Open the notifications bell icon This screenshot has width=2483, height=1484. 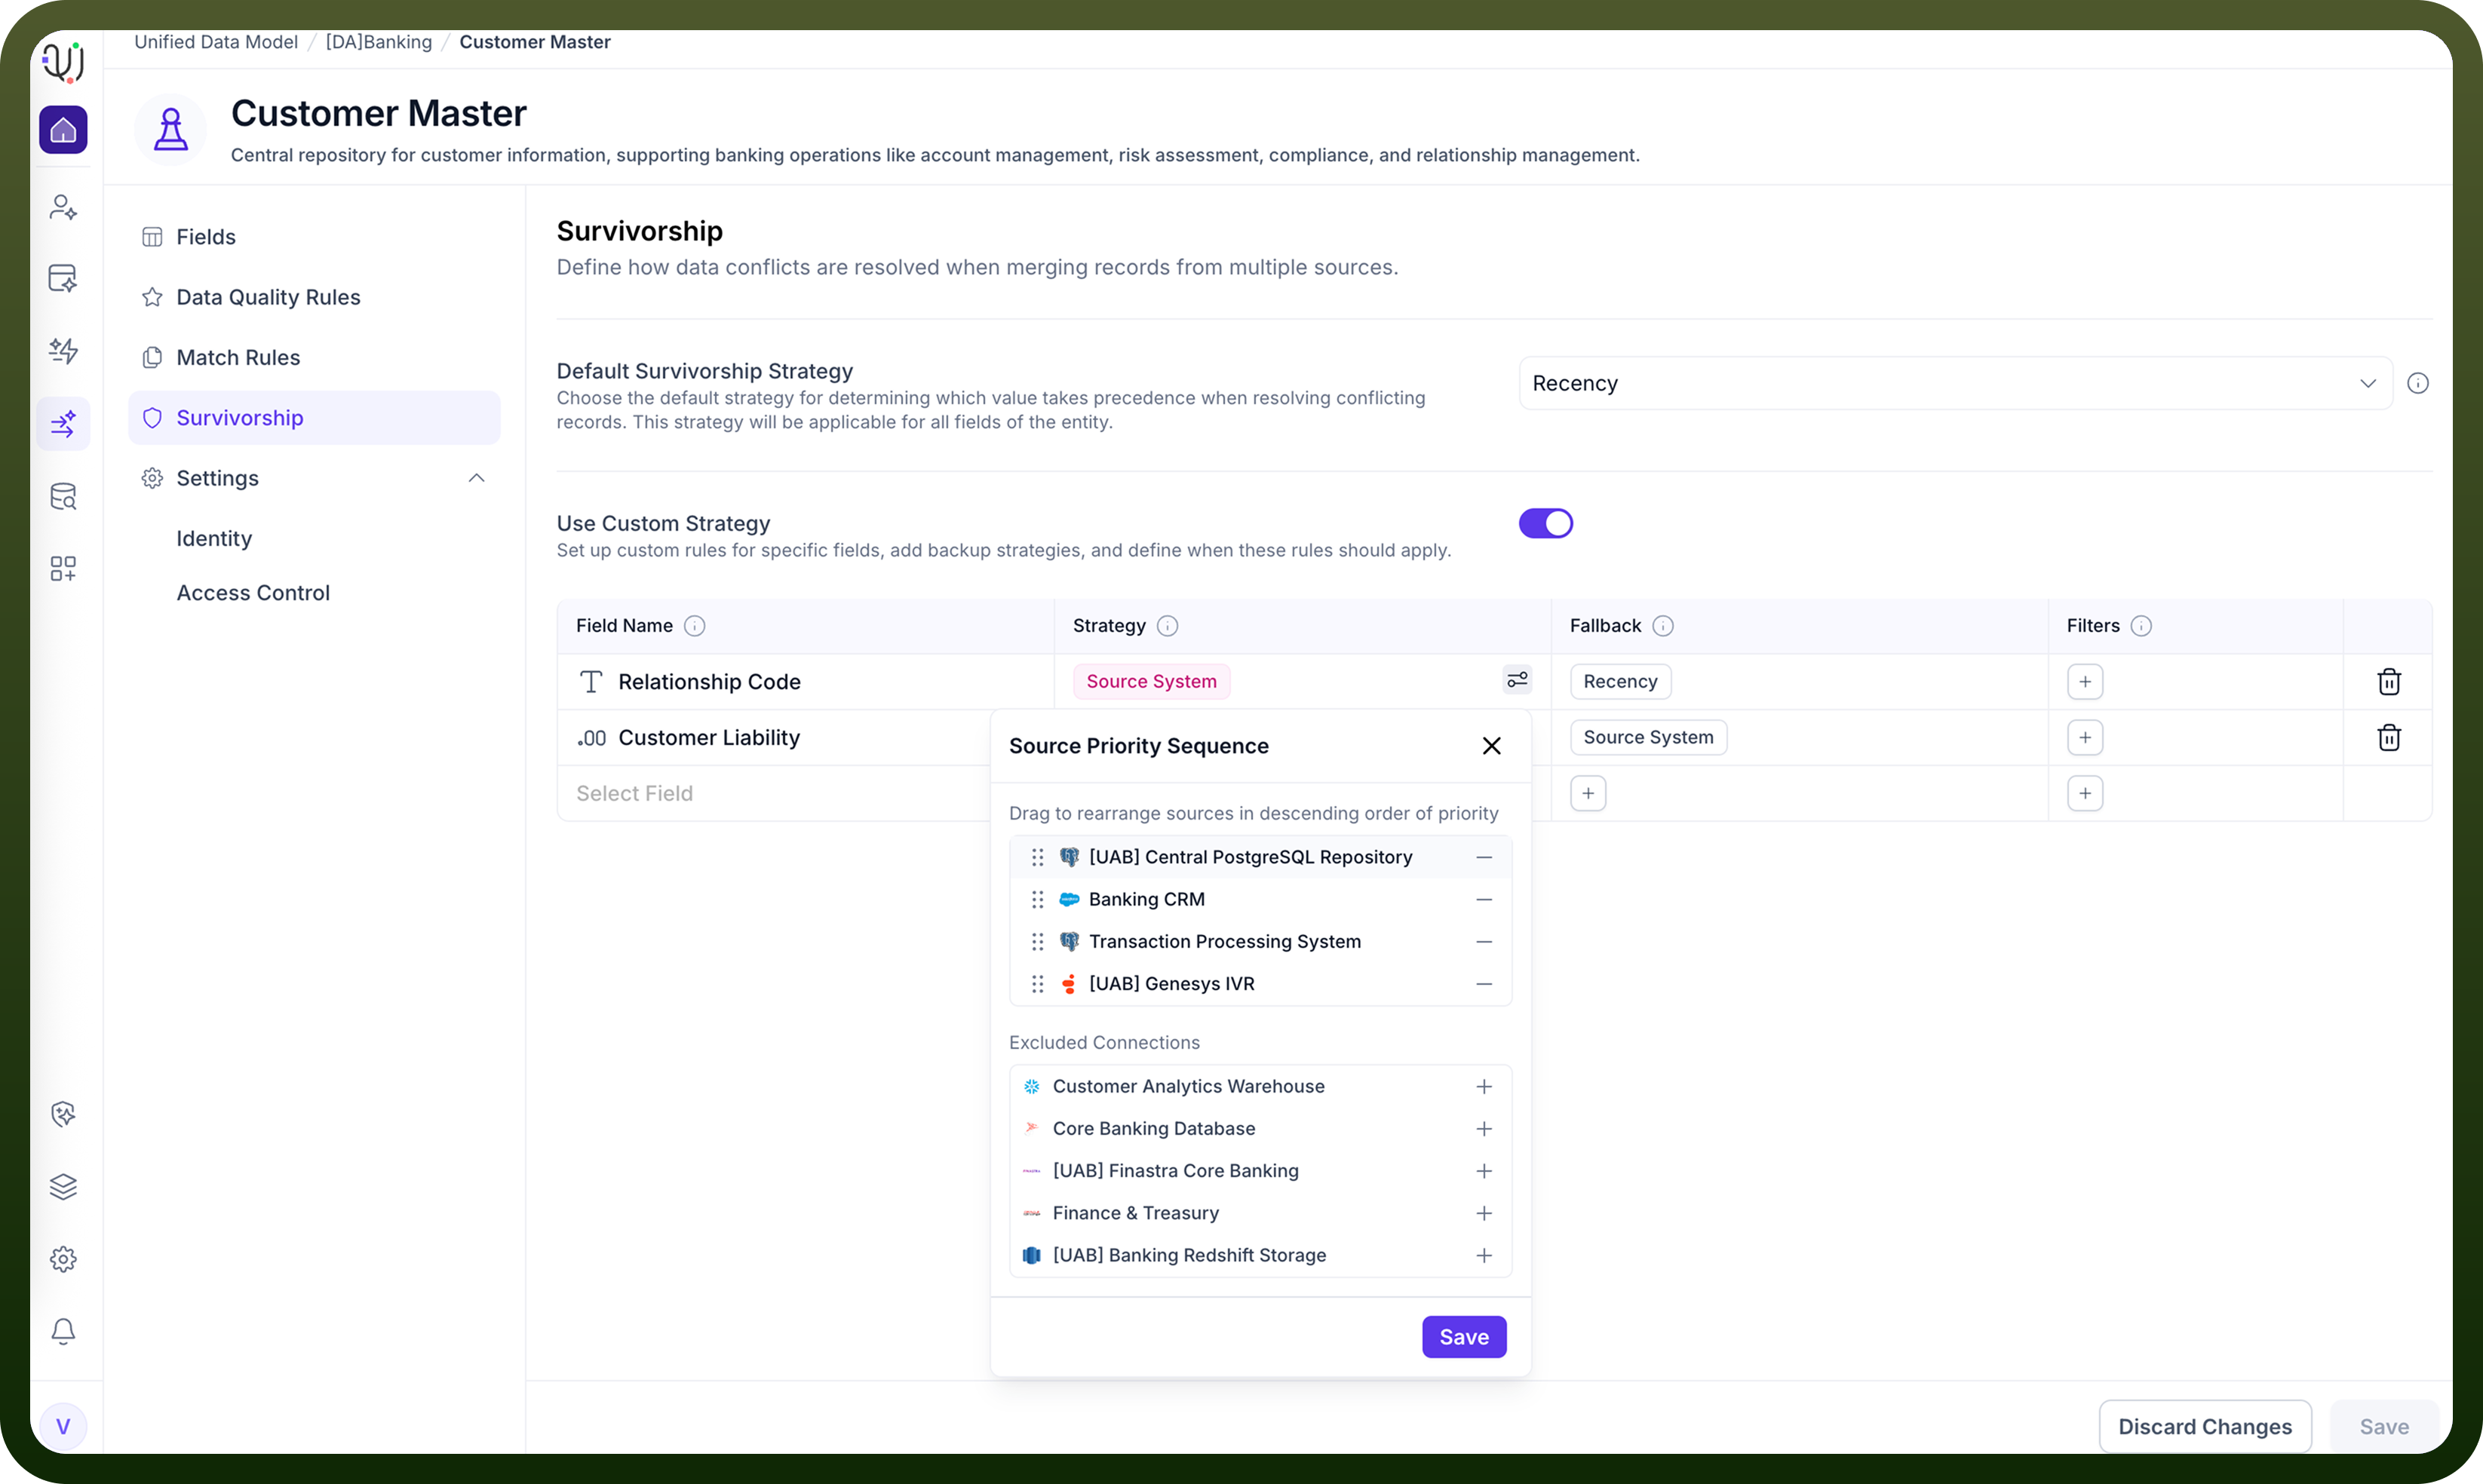click(63, 1331)
